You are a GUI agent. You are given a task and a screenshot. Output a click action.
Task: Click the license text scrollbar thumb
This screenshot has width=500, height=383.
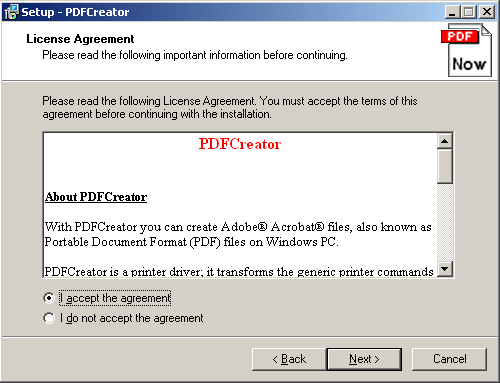444,166
